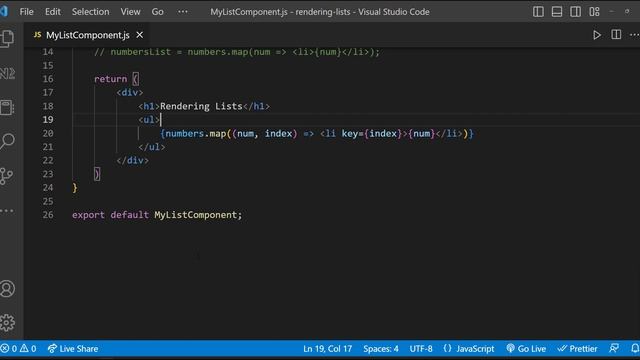Open the File menu
Screen dimensions: 640x360
pyautogui.click(x=27, y=12)
